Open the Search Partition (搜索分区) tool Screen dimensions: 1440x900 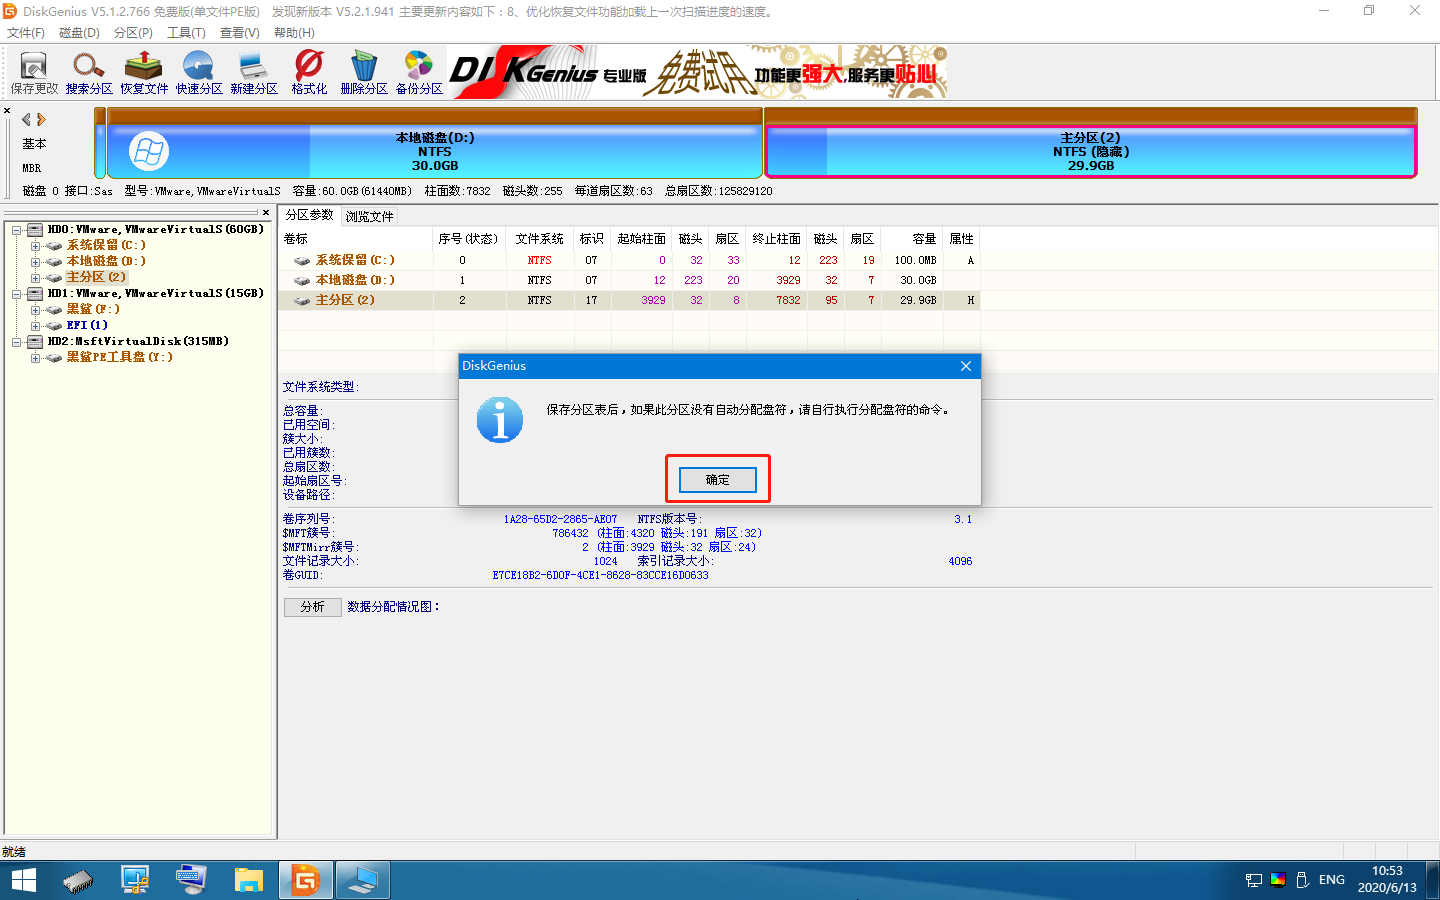(89, 73)
